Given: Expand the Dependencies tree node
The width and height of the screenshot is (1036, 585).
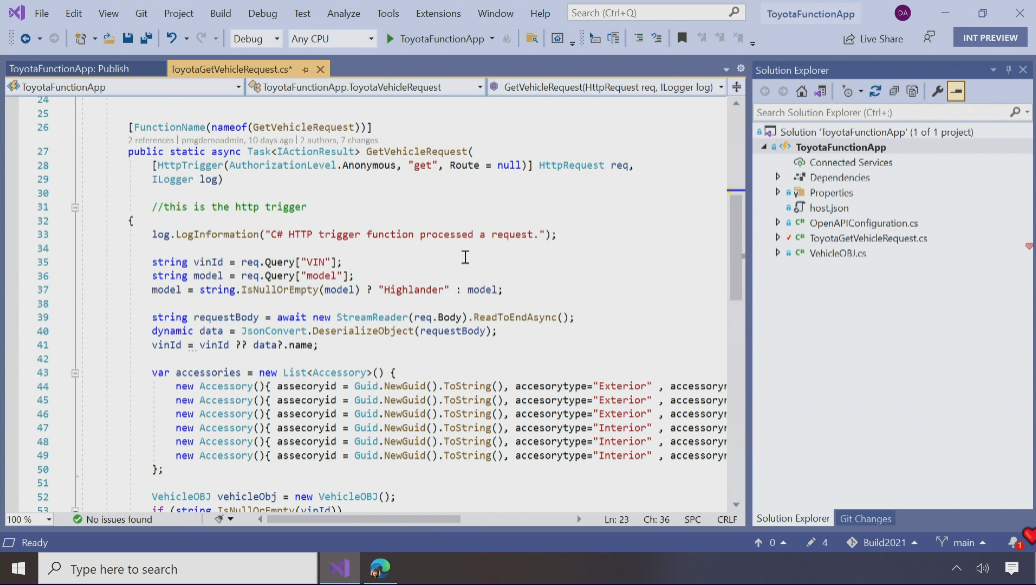Looking at the screenshot, I should click(778, 177).
